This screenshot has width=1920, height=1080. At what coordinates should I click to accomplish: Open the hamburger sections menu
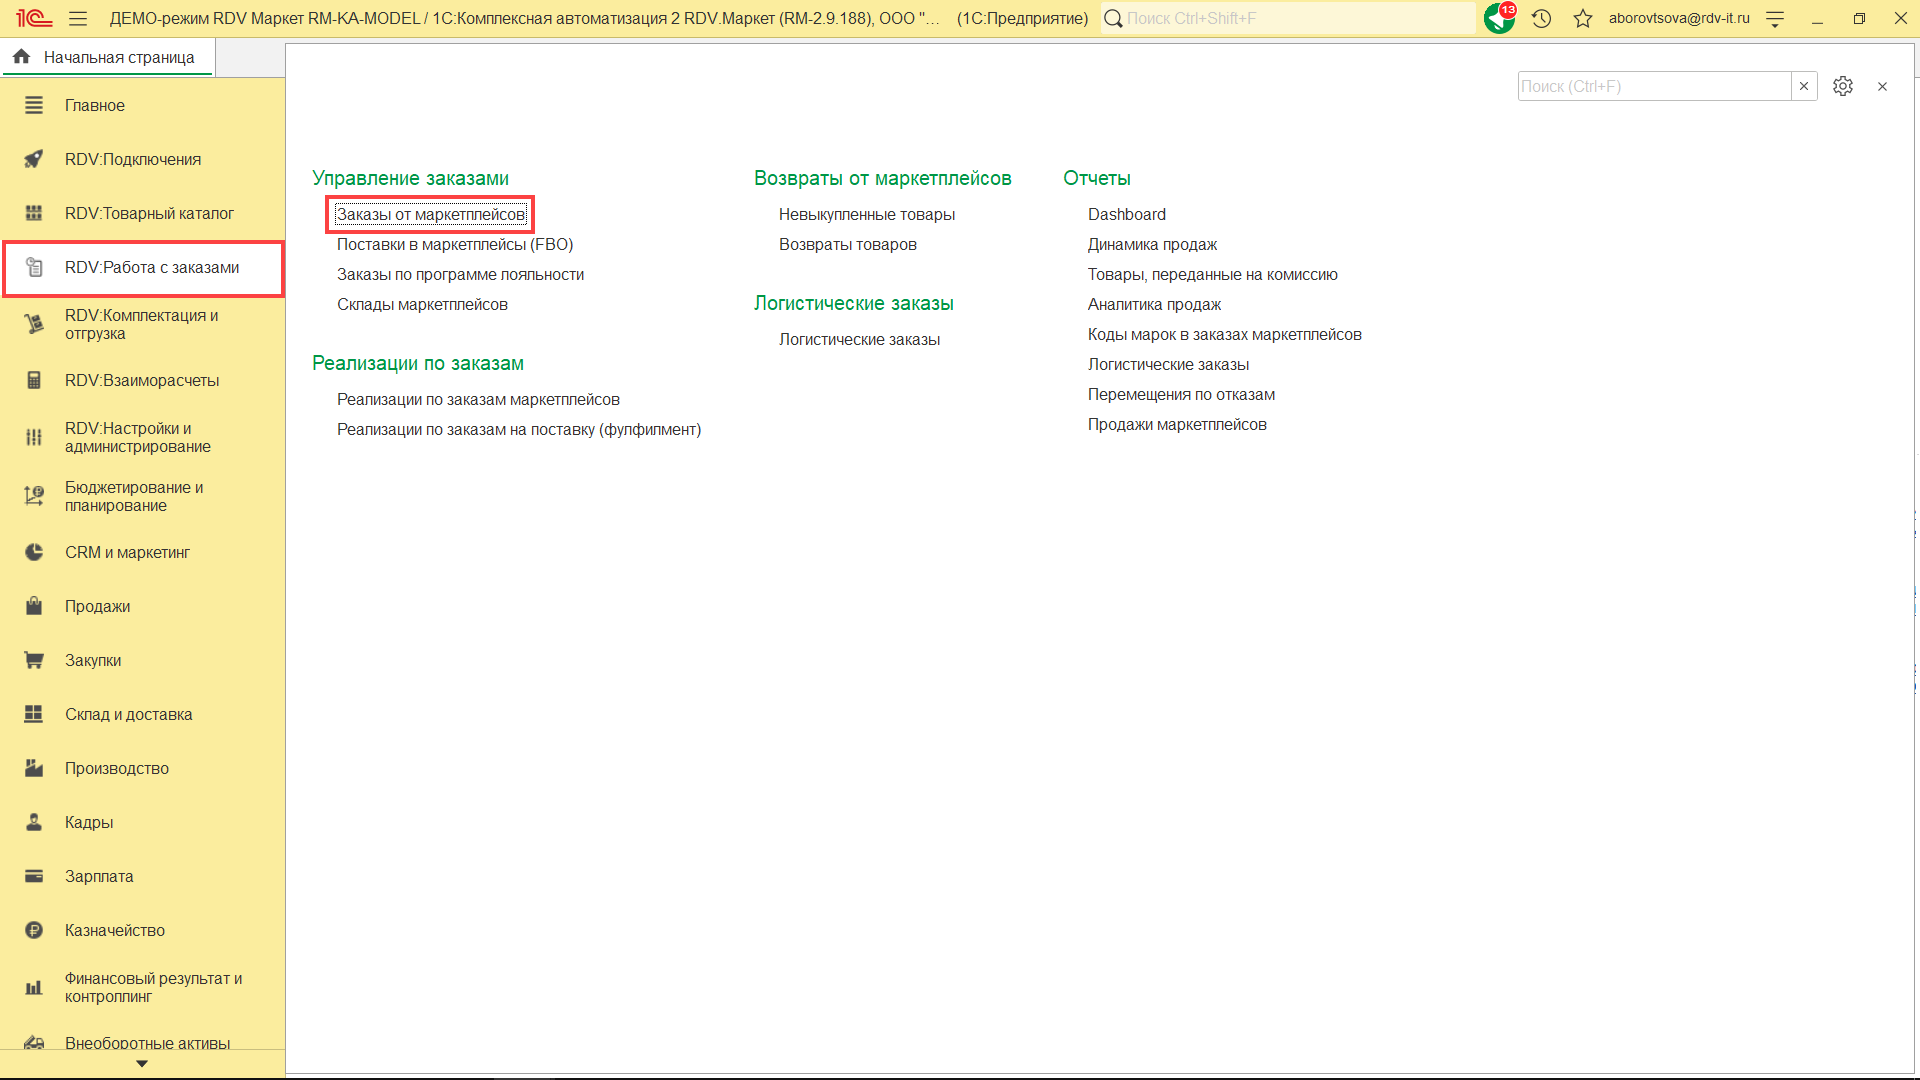click(78, 18)
